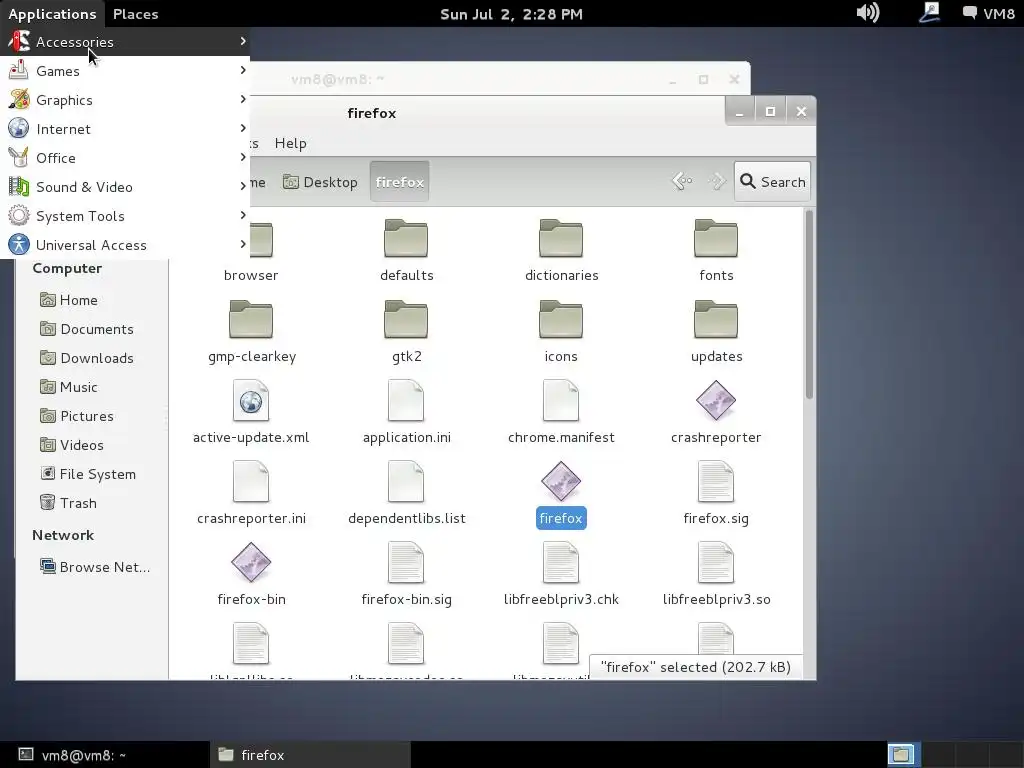Click the forward navigation arrow

pos(717,181)
